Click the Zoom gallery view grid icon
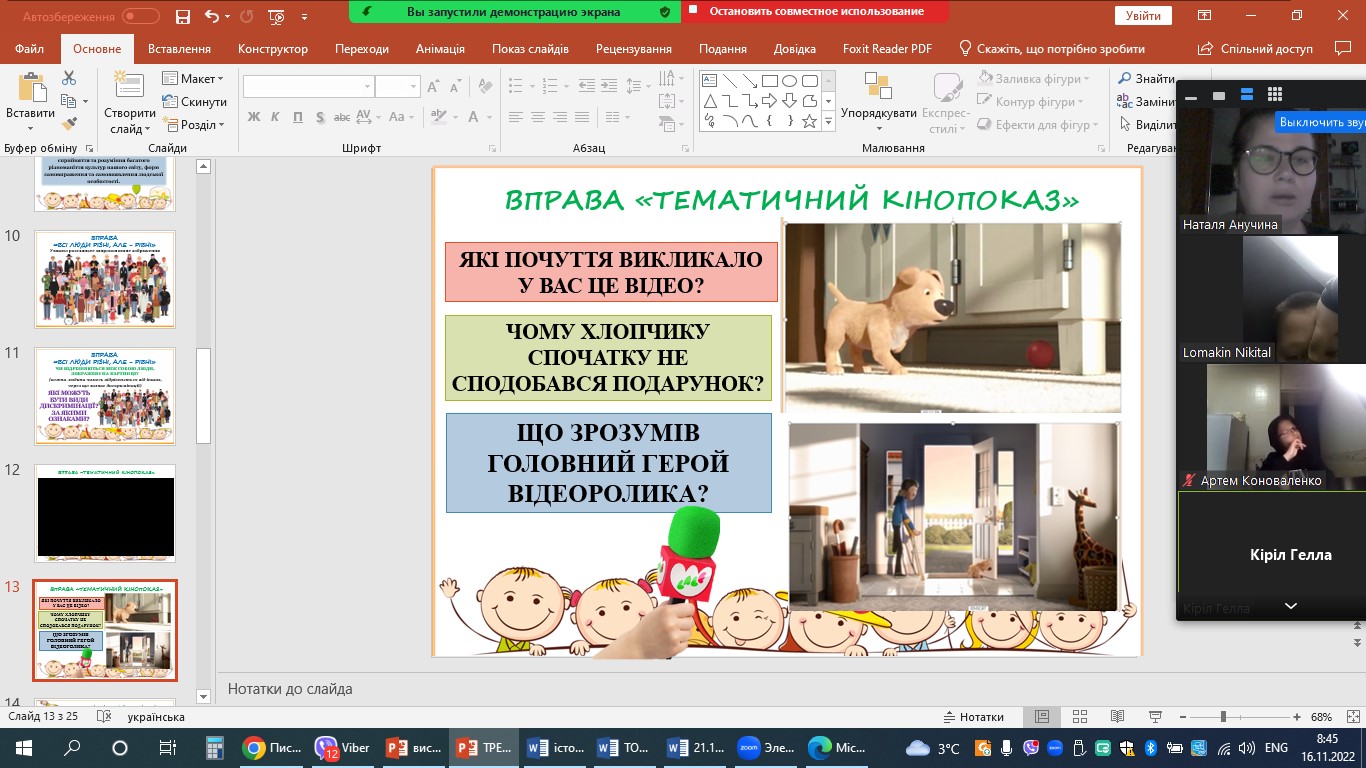The image size is (1366, 768). point(1274,95)
